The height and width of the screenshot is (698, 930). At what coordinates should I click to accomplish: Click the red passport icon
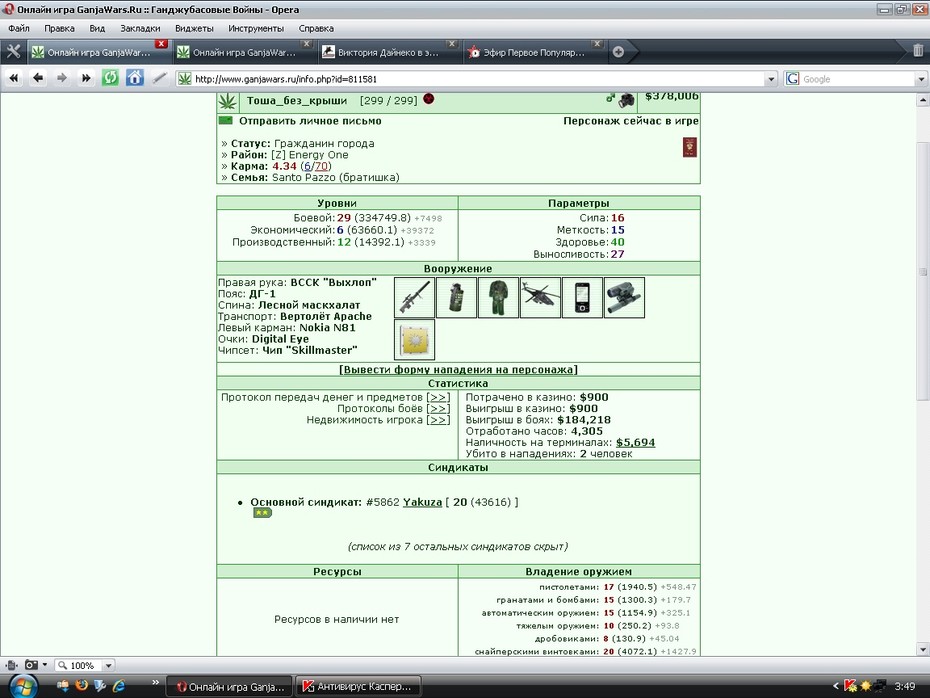coord(690,147)
